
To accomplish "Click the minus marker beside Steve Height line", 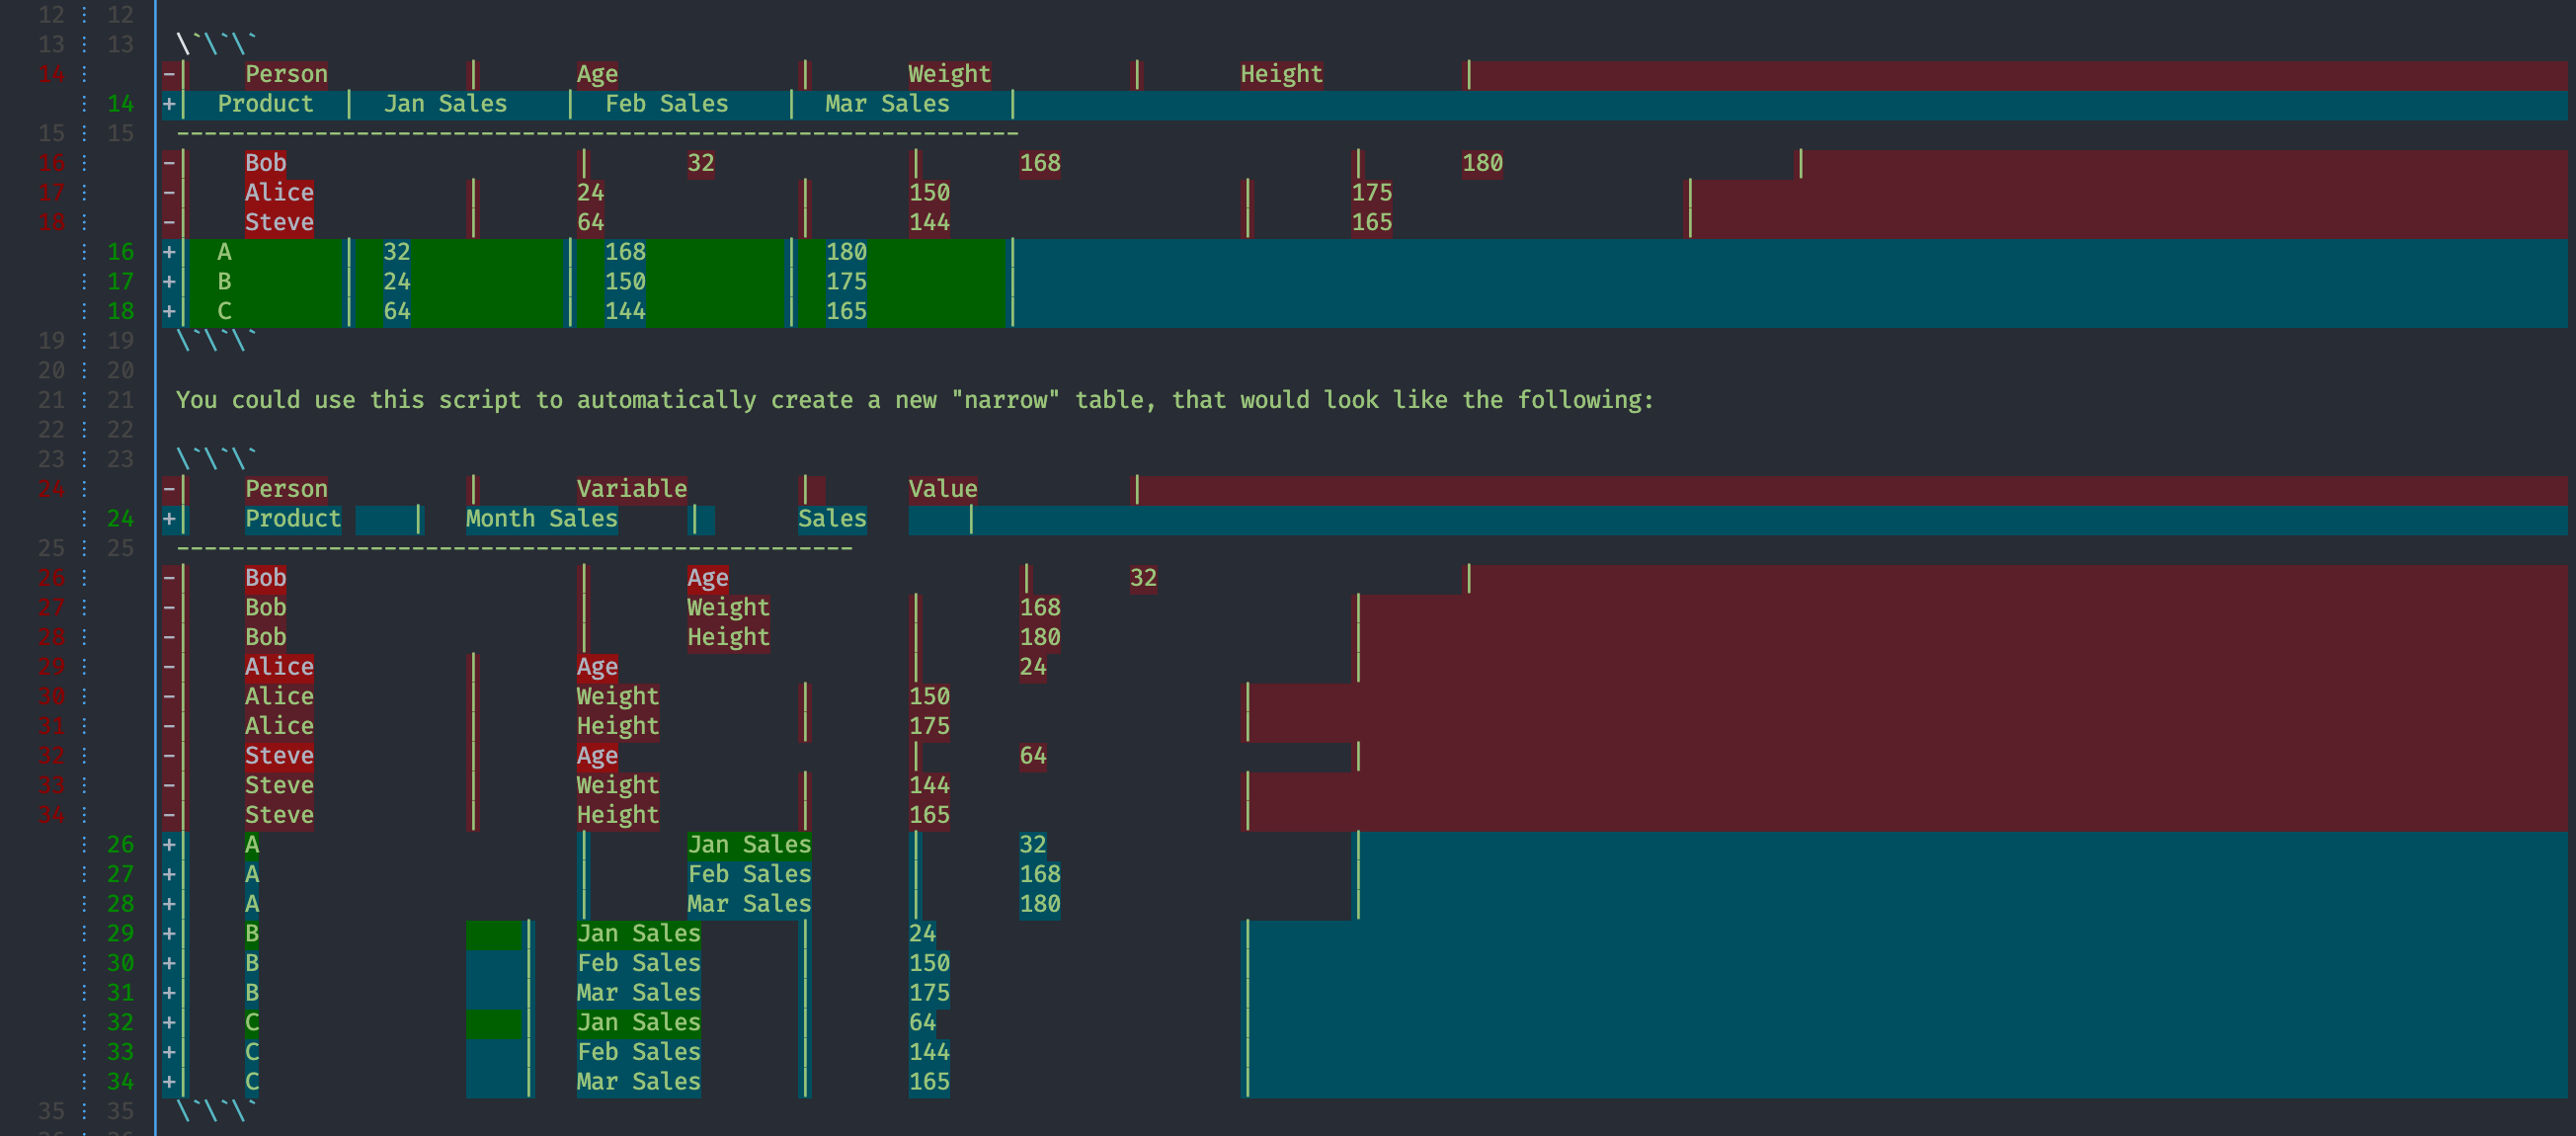I will click(x=170, y=814).
